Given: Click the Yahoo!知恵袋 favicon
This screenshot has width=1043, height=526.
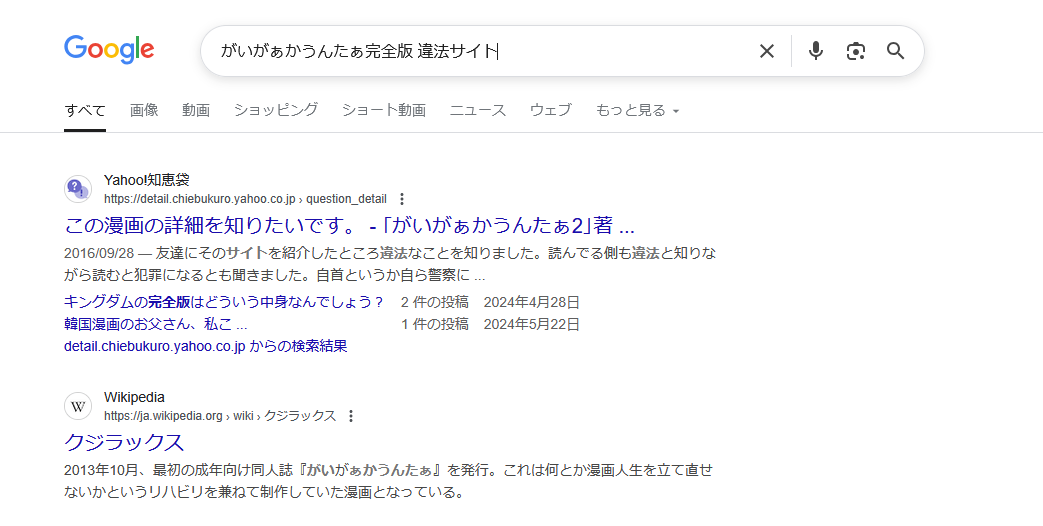Looking at the screenshot, I should (78, 190).
